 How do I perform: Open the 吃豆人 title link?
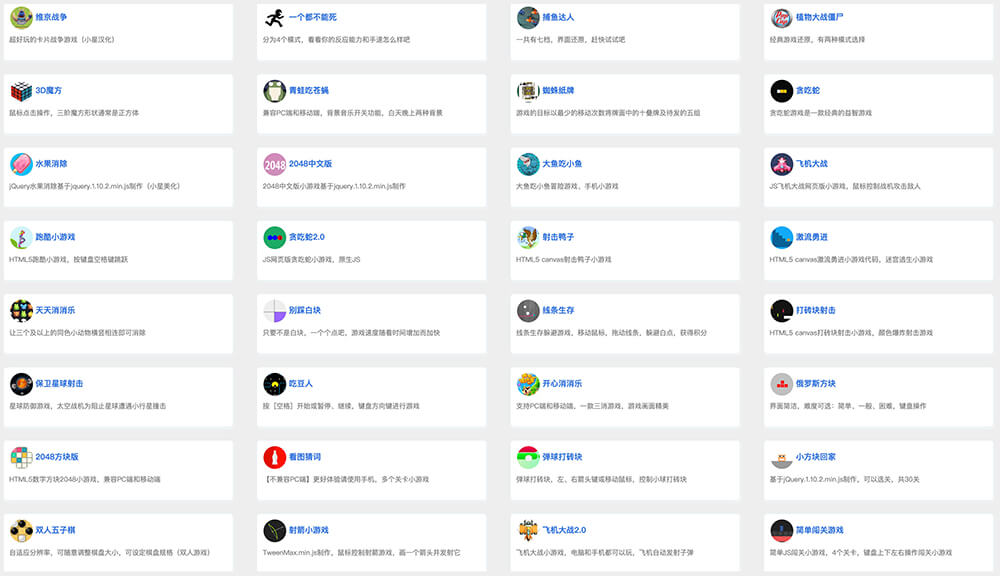[301, 384]
